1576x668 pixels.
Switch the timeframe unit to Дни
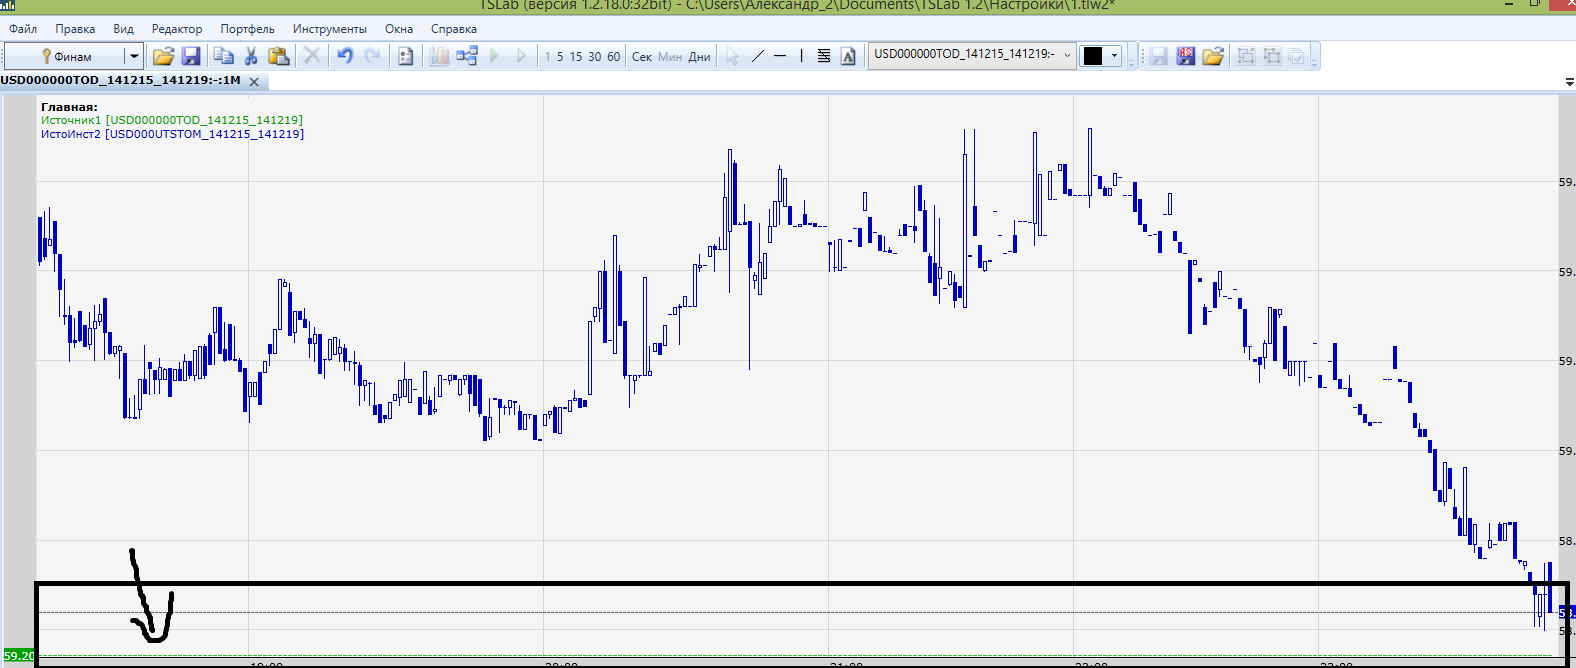[699, 57]
